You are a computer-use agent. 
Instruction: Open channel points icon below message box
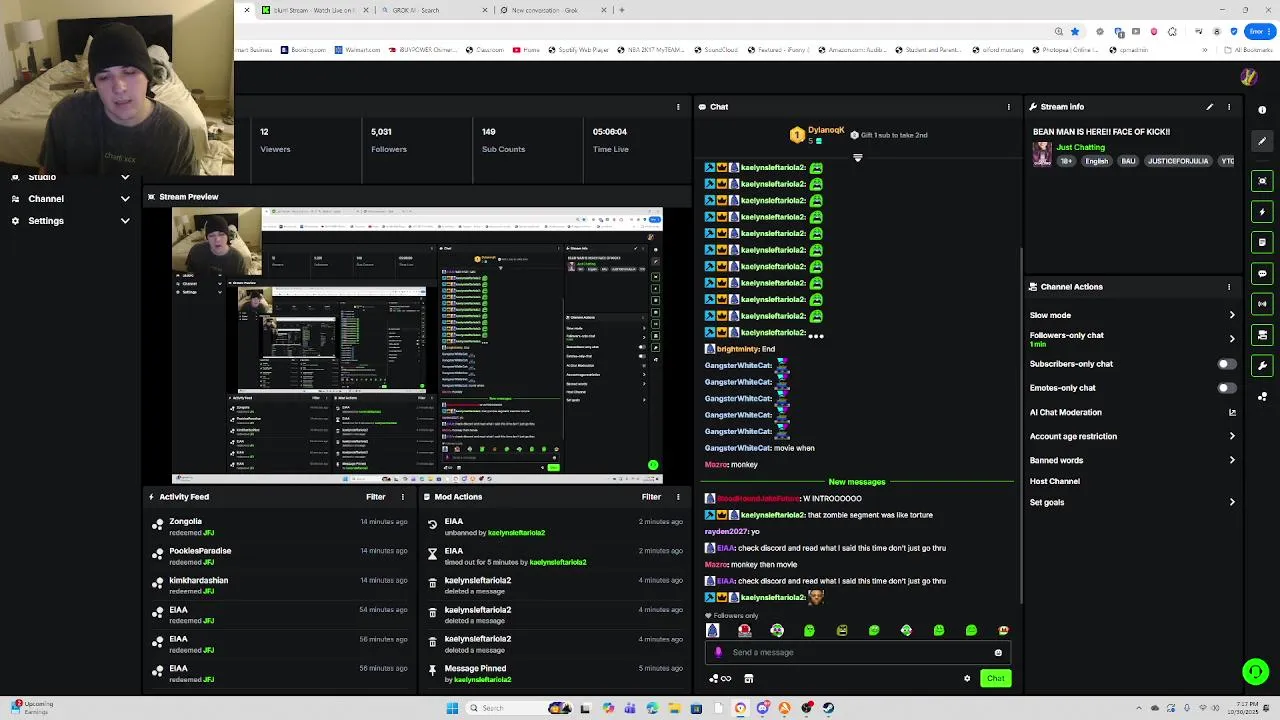[720, 679]
